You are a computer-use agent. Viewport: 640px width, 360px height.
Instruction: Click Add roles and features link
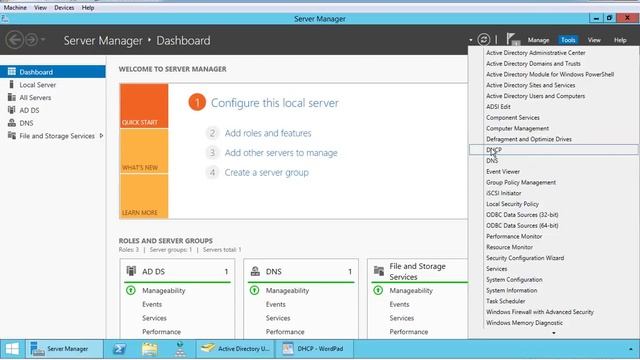[x=268, y=133]
